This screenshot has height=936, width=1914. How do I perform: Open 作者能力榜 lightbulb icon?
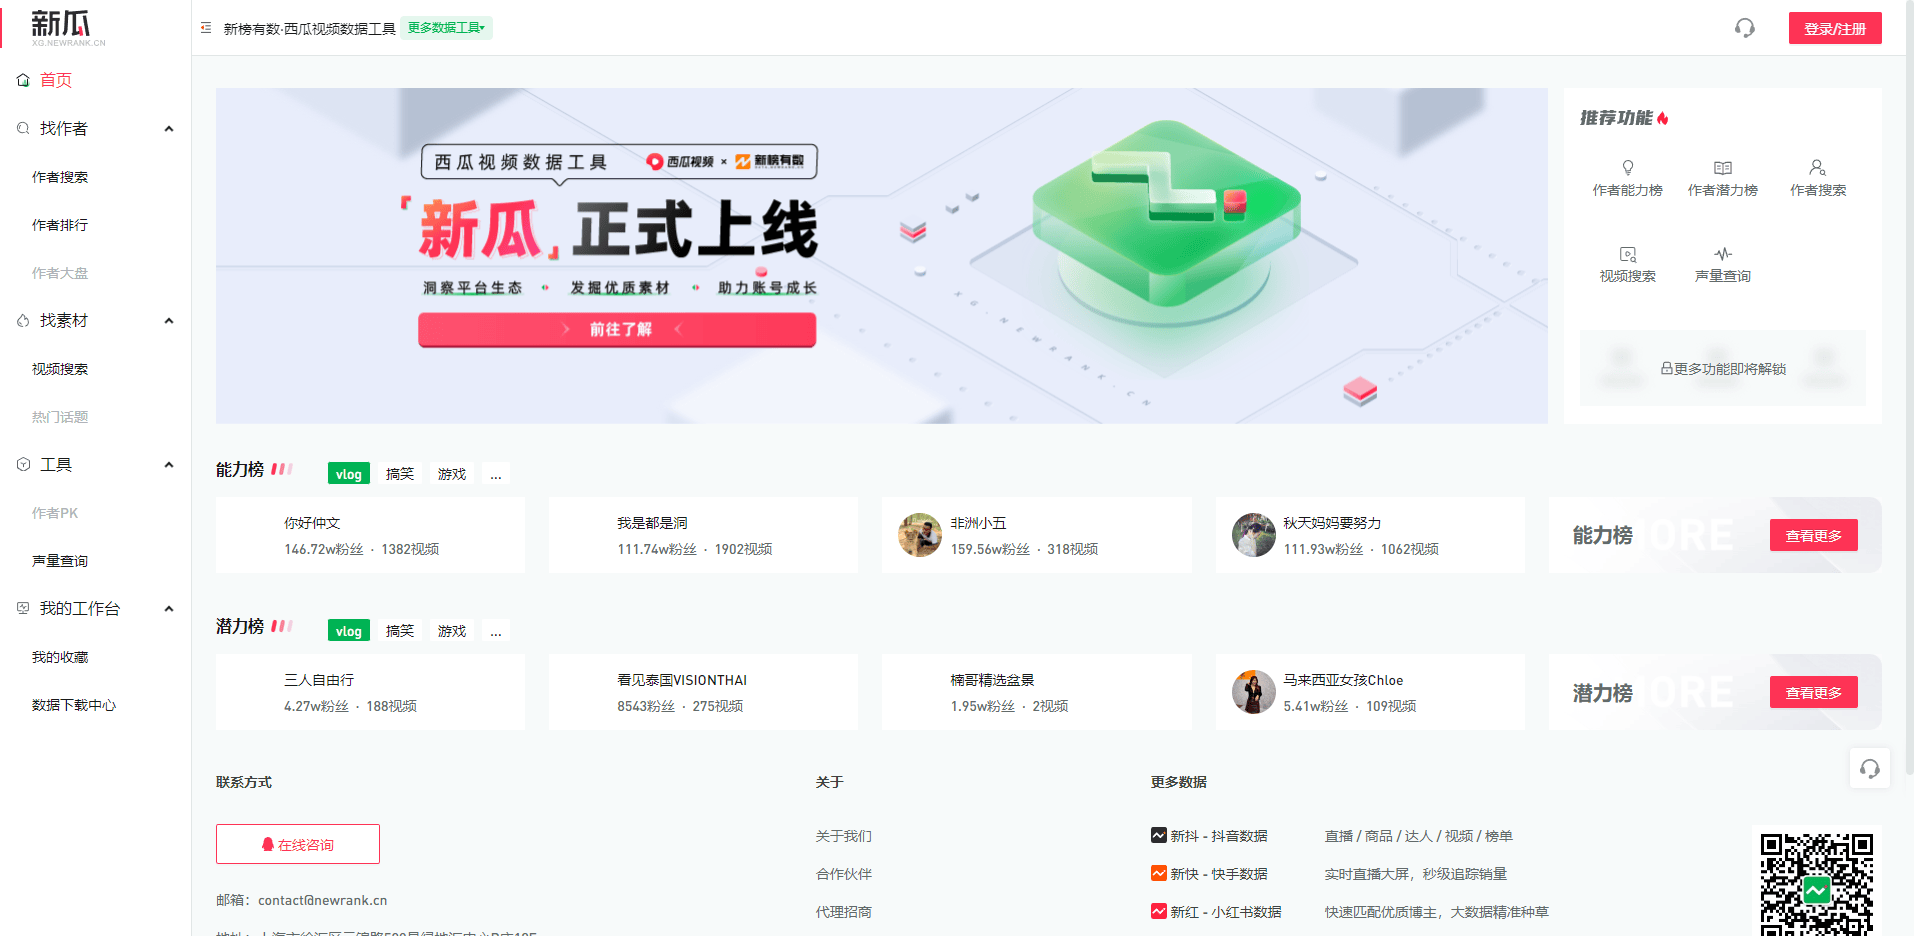(1628, 167)
